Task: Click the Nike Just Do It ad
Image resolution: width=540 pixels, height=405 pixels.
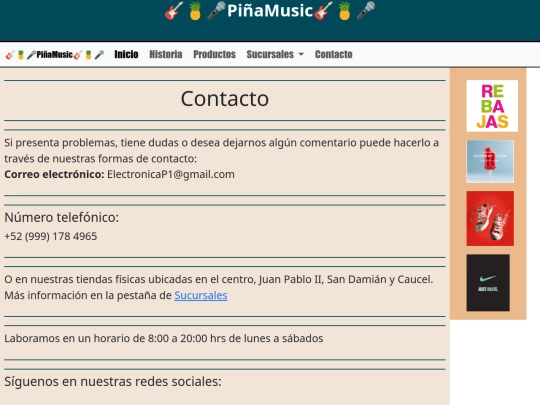Action: pyautogui.click(x=488, y=283)
